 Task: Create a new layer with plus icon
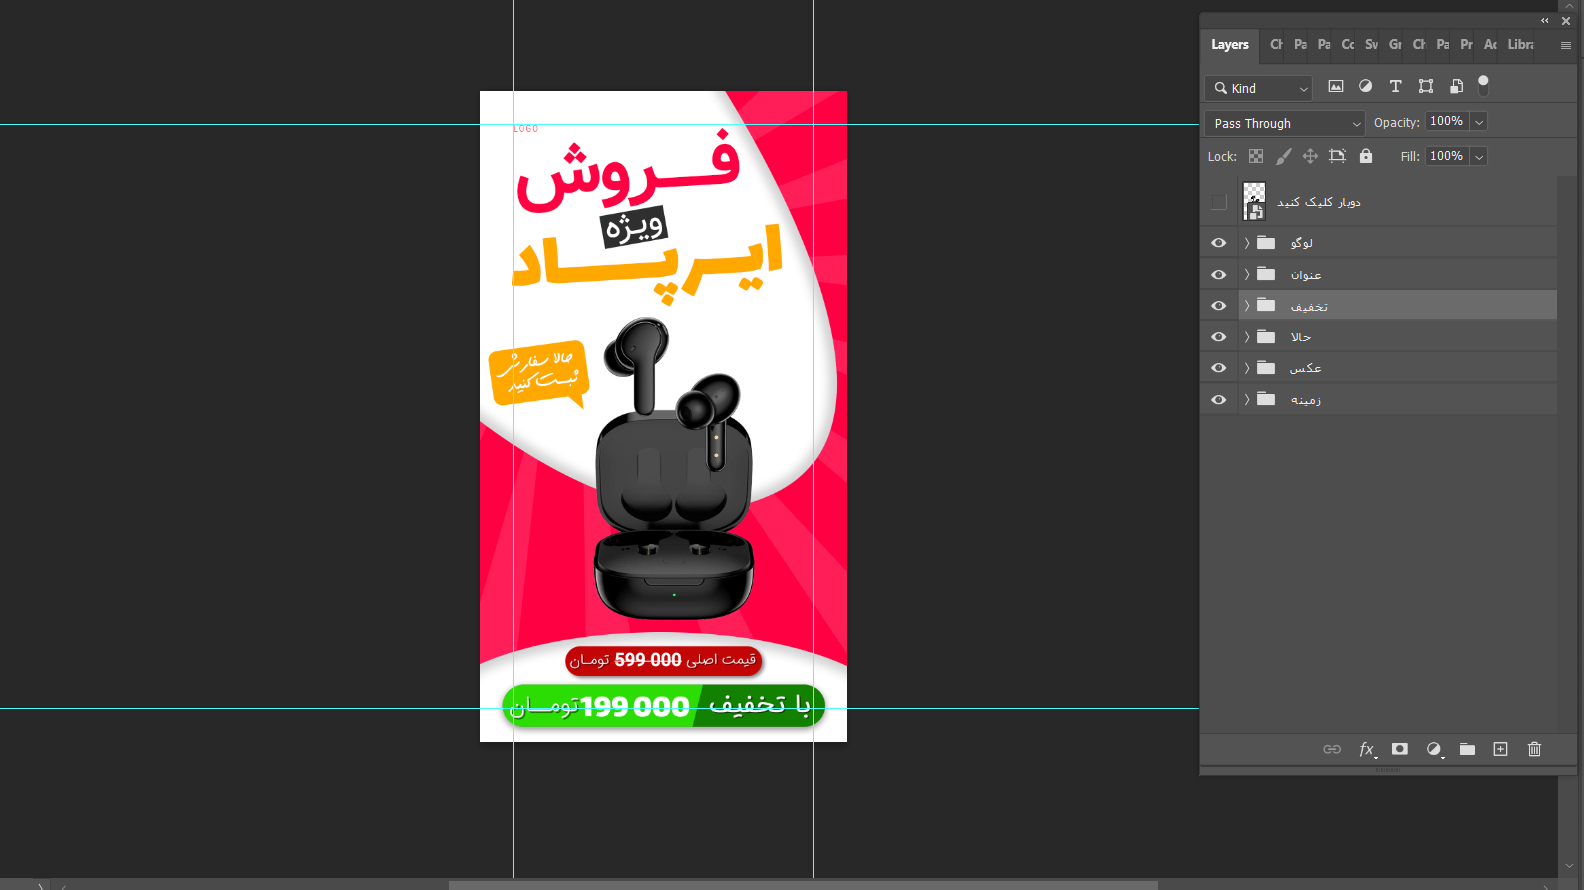pos(1500,749)
